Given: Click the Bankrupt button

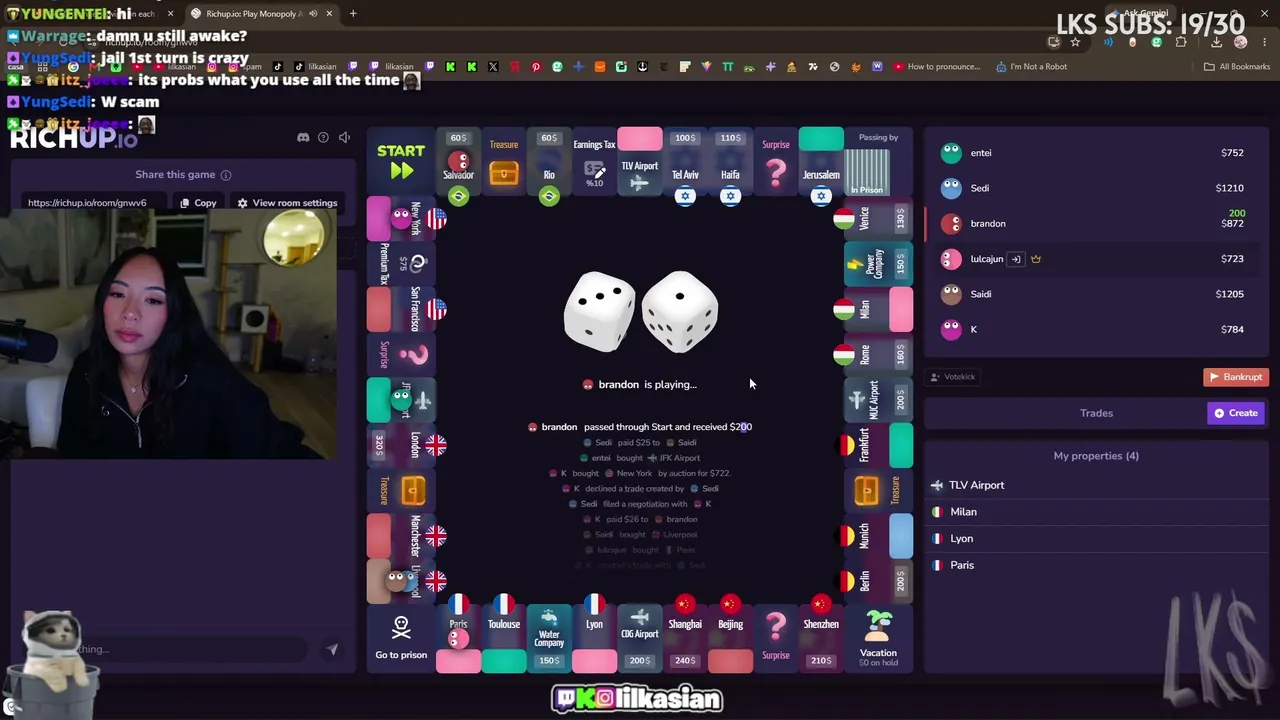Looking at the screenshot, I should [1236, 377].
